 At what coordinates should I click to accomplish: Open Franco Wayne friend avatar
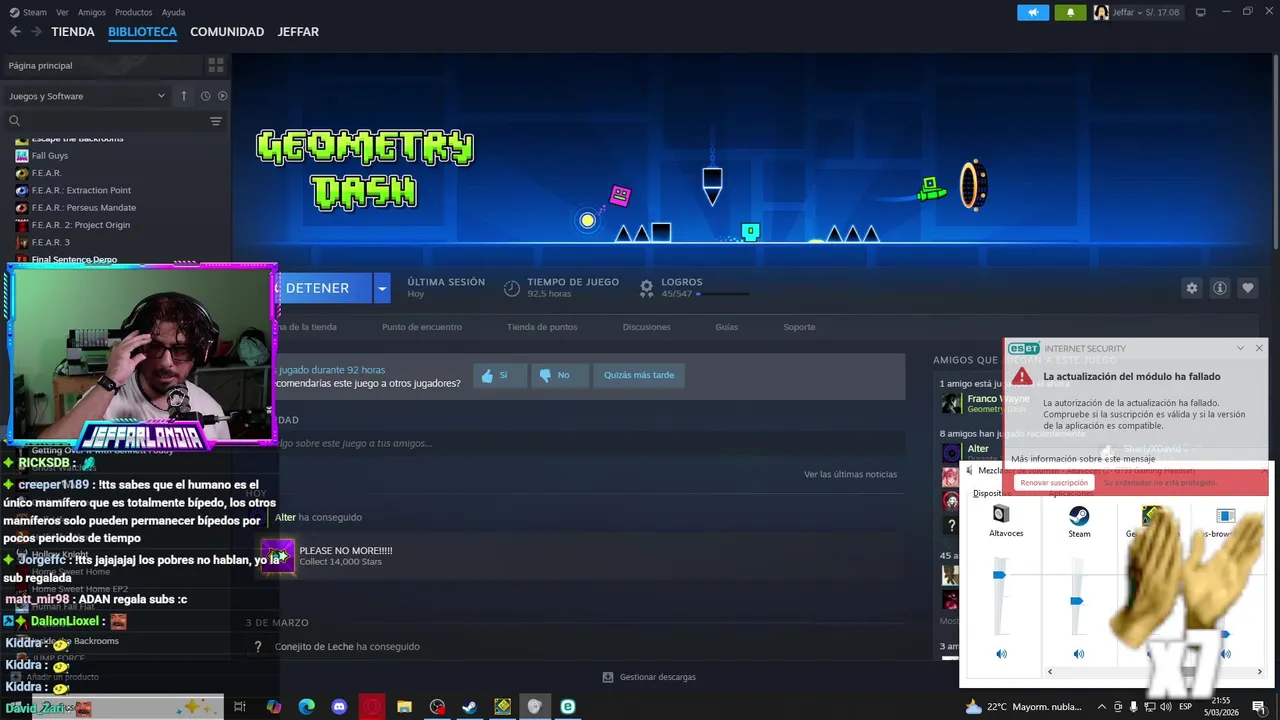tap(951, 403)
